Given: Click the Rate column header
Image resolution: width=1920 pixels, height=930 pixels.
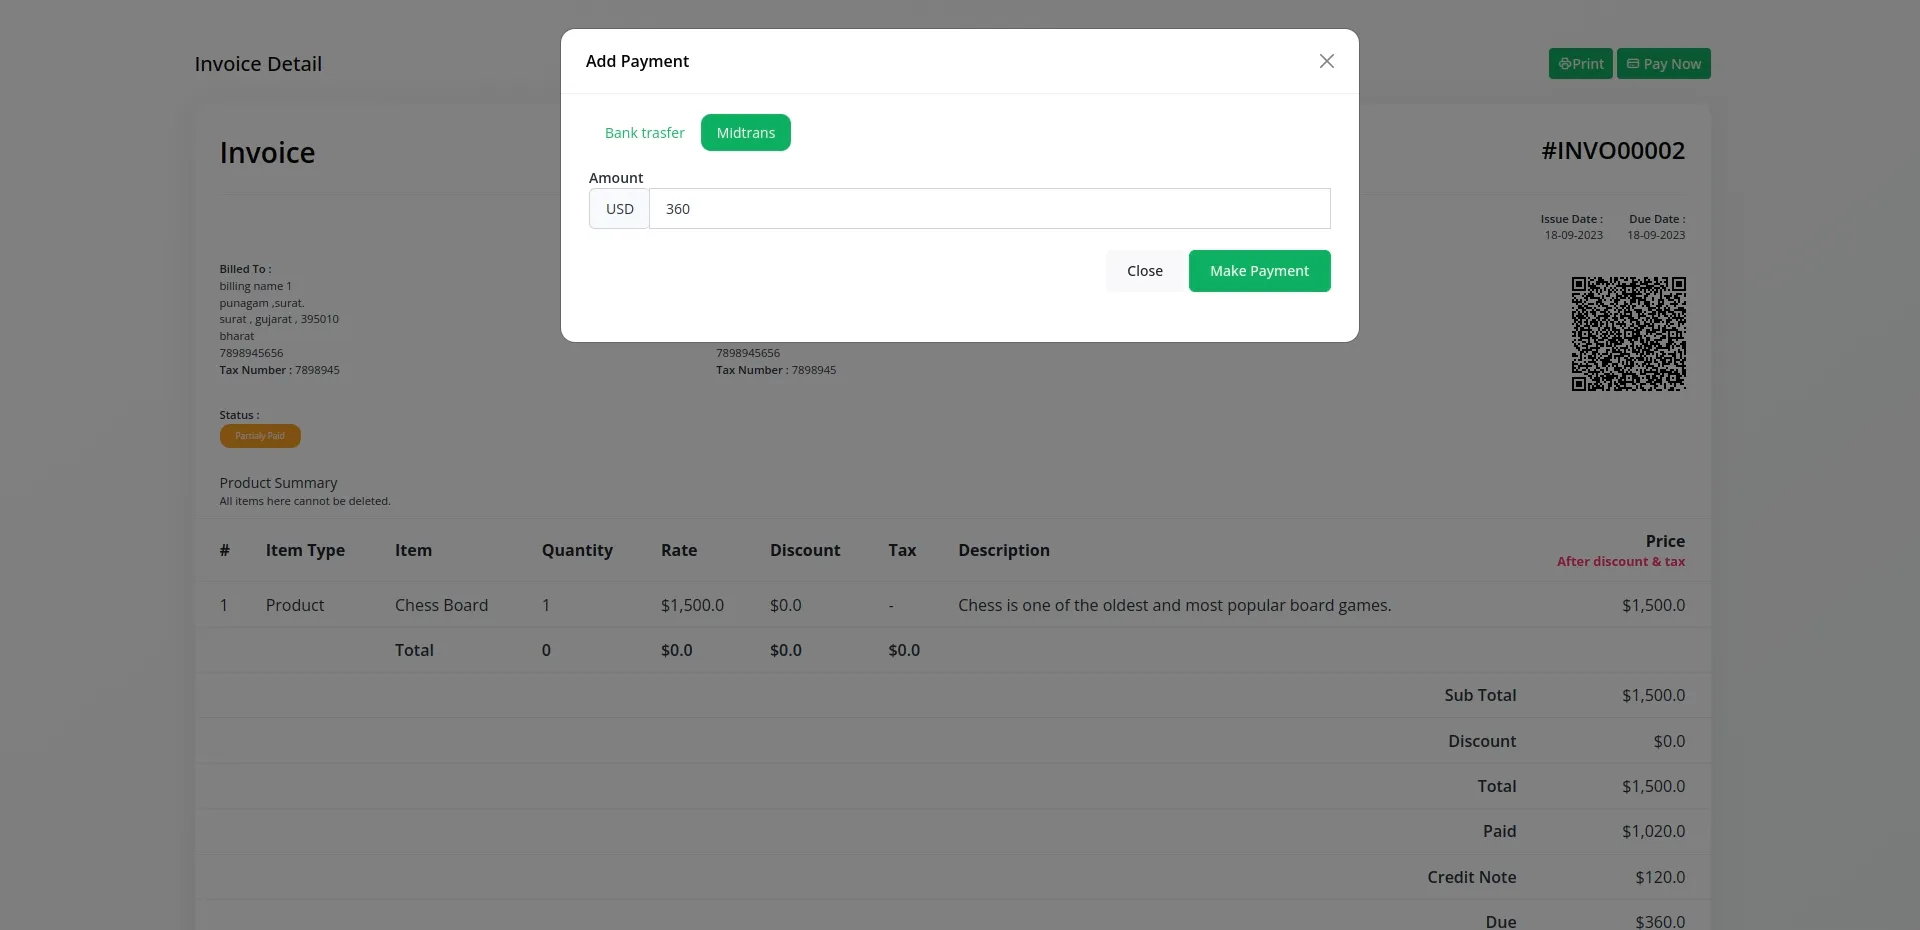Looking at the screenshot, I should [x=679, y=550].
